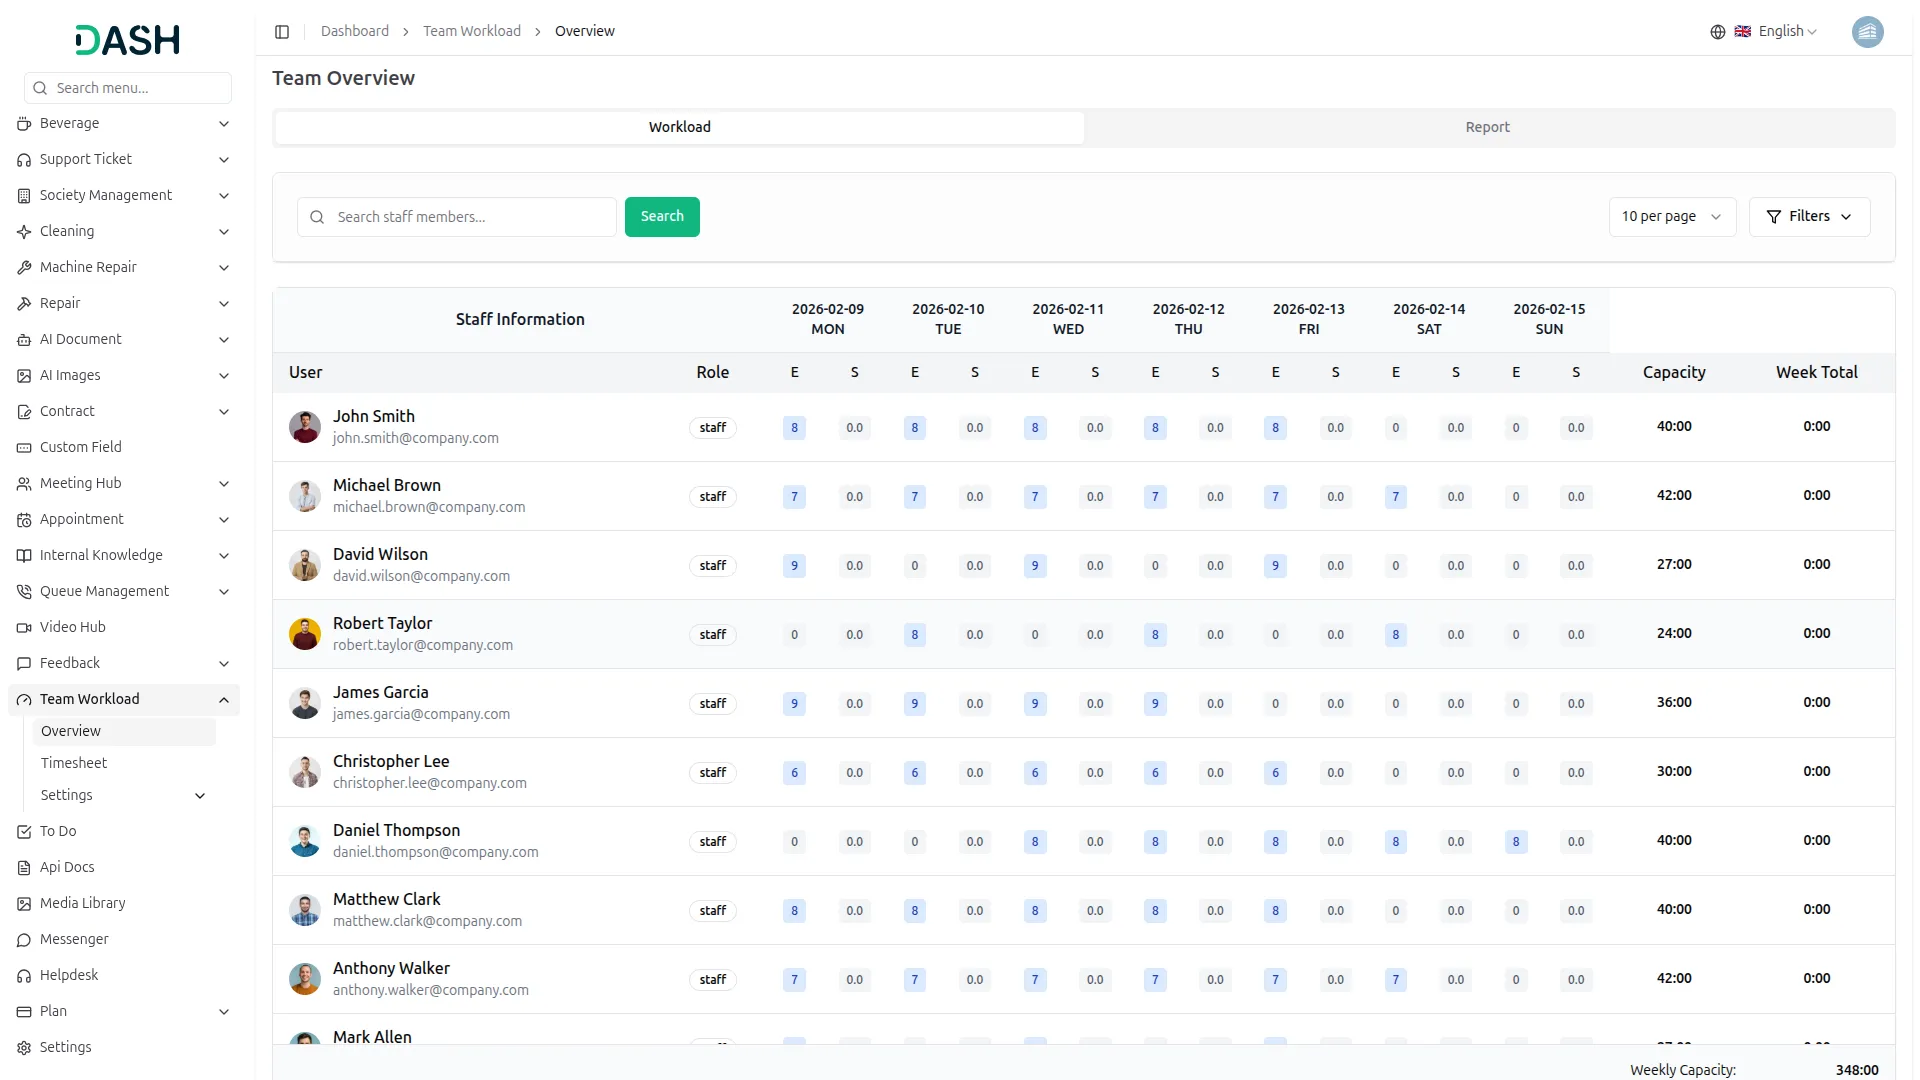Open Timesheet in sidebar submenu
The image size is (1920, 1080).
74,763
